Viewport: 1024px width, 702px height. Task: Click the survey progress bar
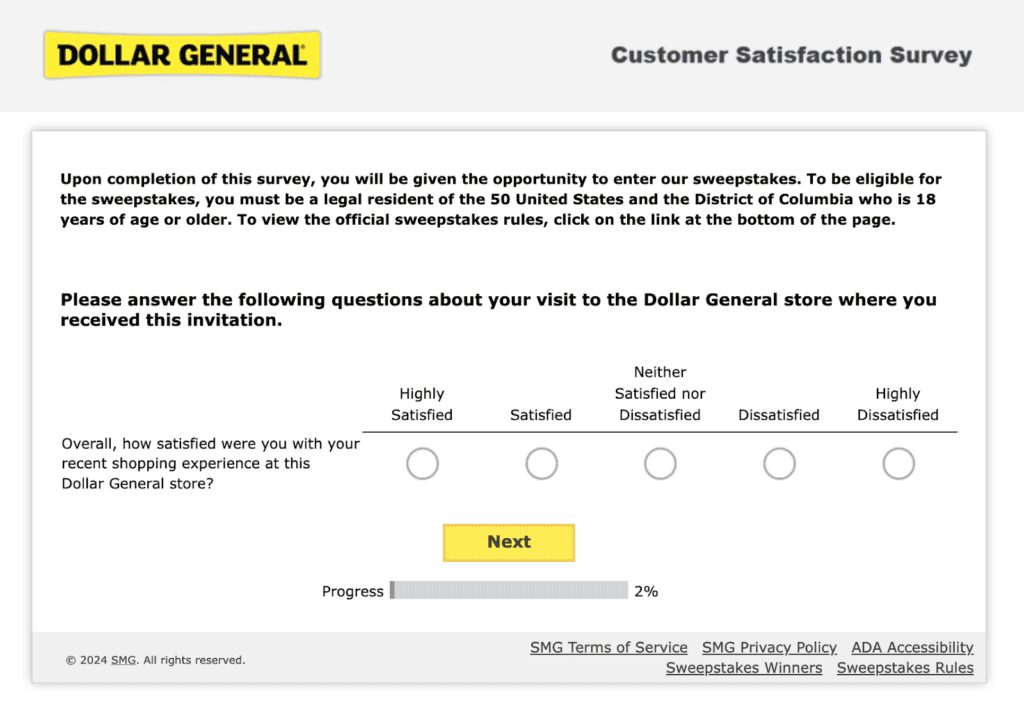pyautogui.click(x=509, y=591)
